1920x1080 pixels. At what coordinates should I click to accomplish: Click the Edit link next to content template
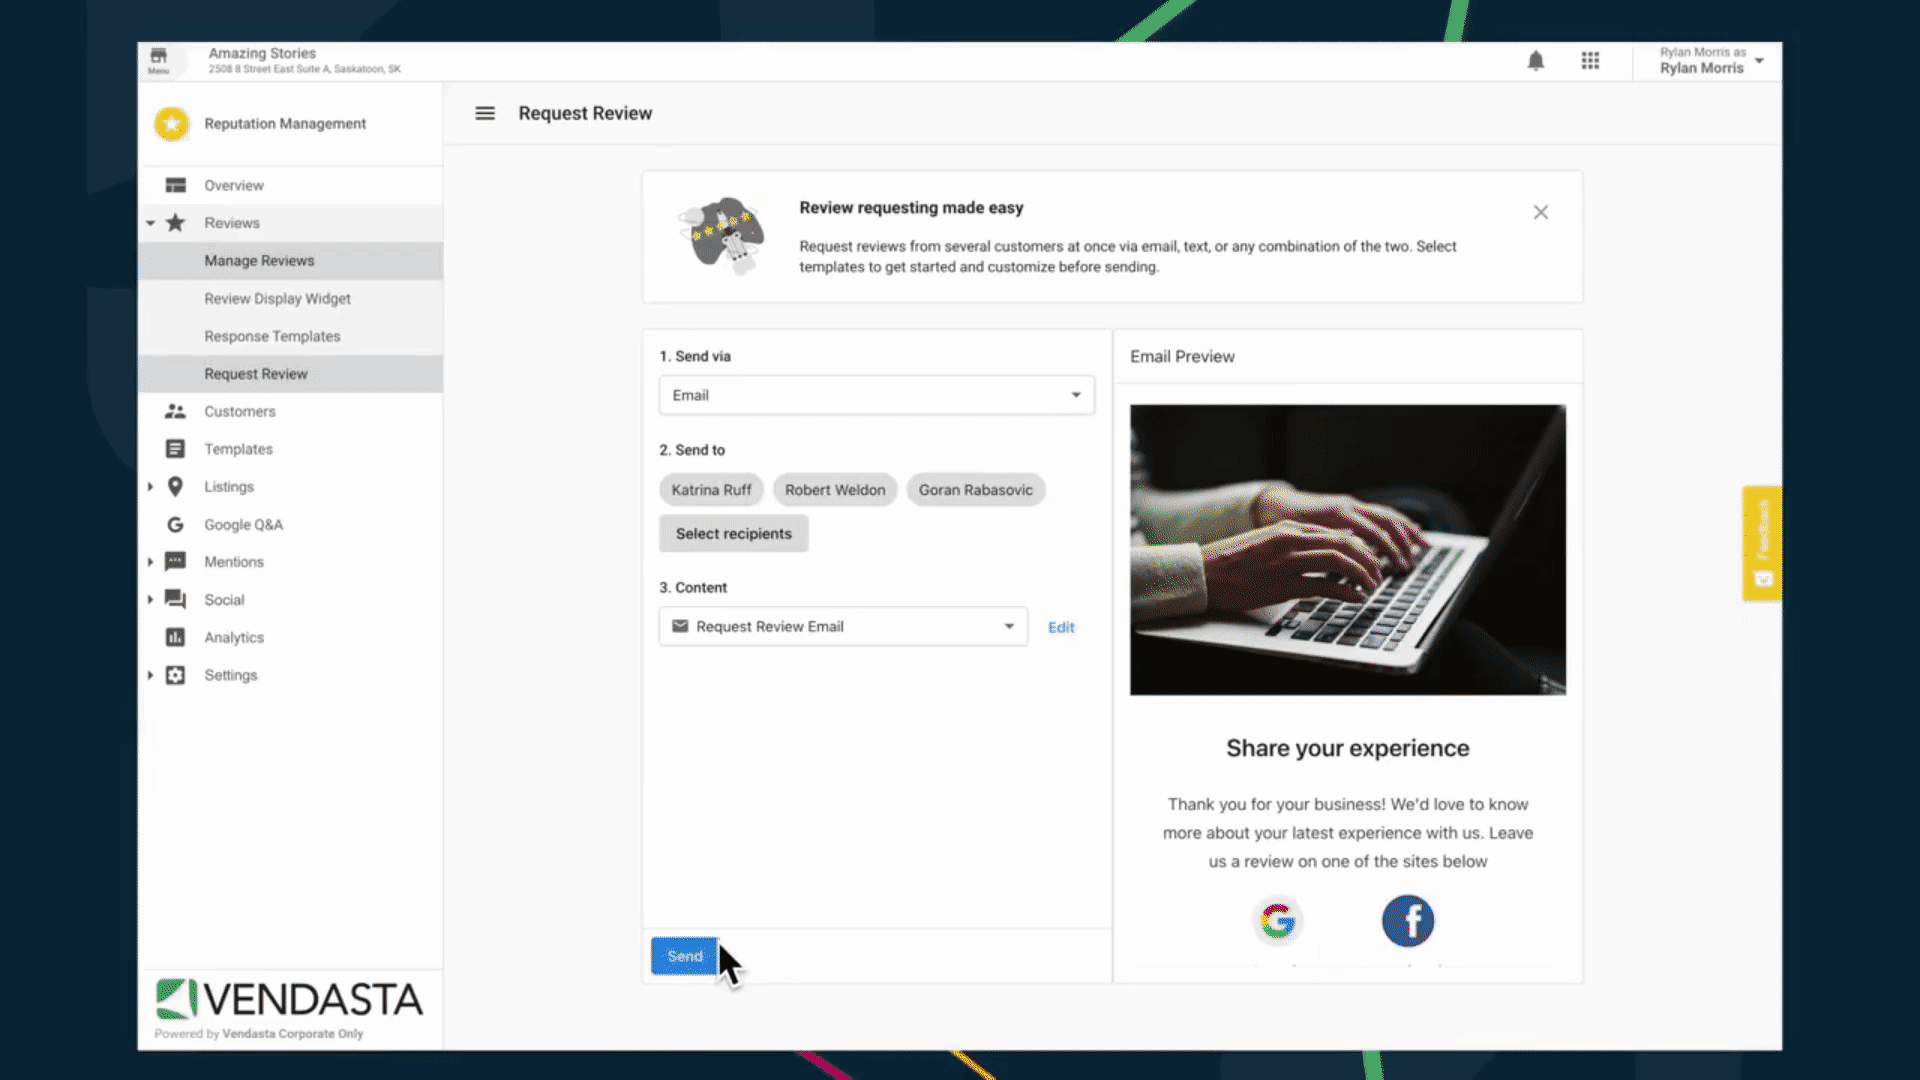[x=1060, y=626]
